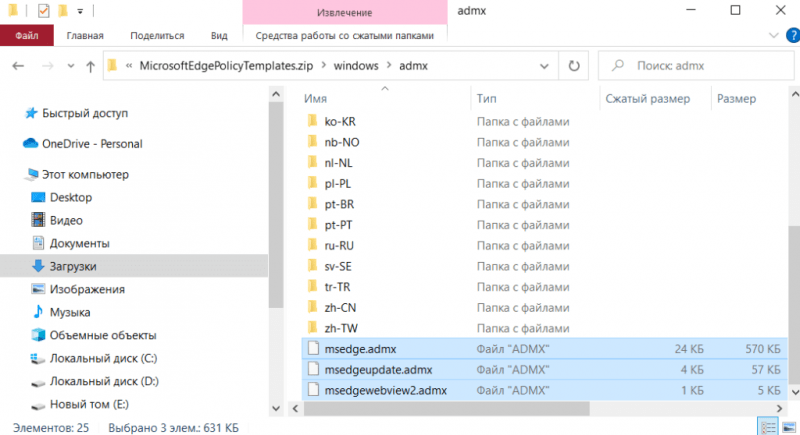Click the file list horizontal scrollbar right arrow
This screenshot has width=800, height=435.
(779, 408)
